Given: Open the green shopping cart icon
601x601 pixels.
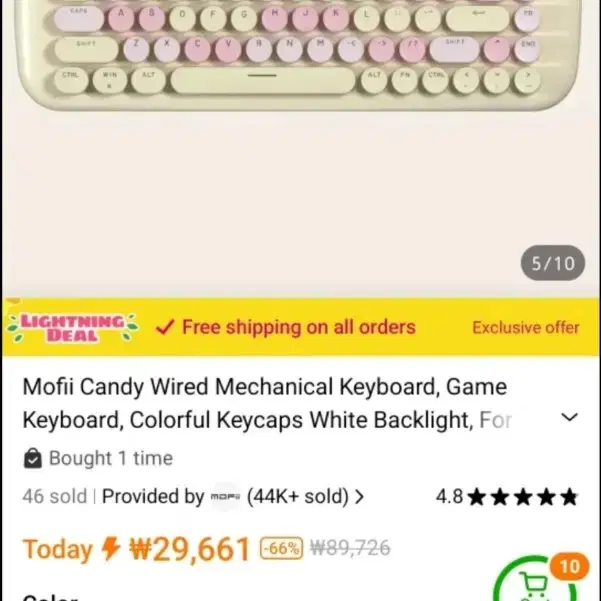Looking at the screenshot, I should 535,581.
